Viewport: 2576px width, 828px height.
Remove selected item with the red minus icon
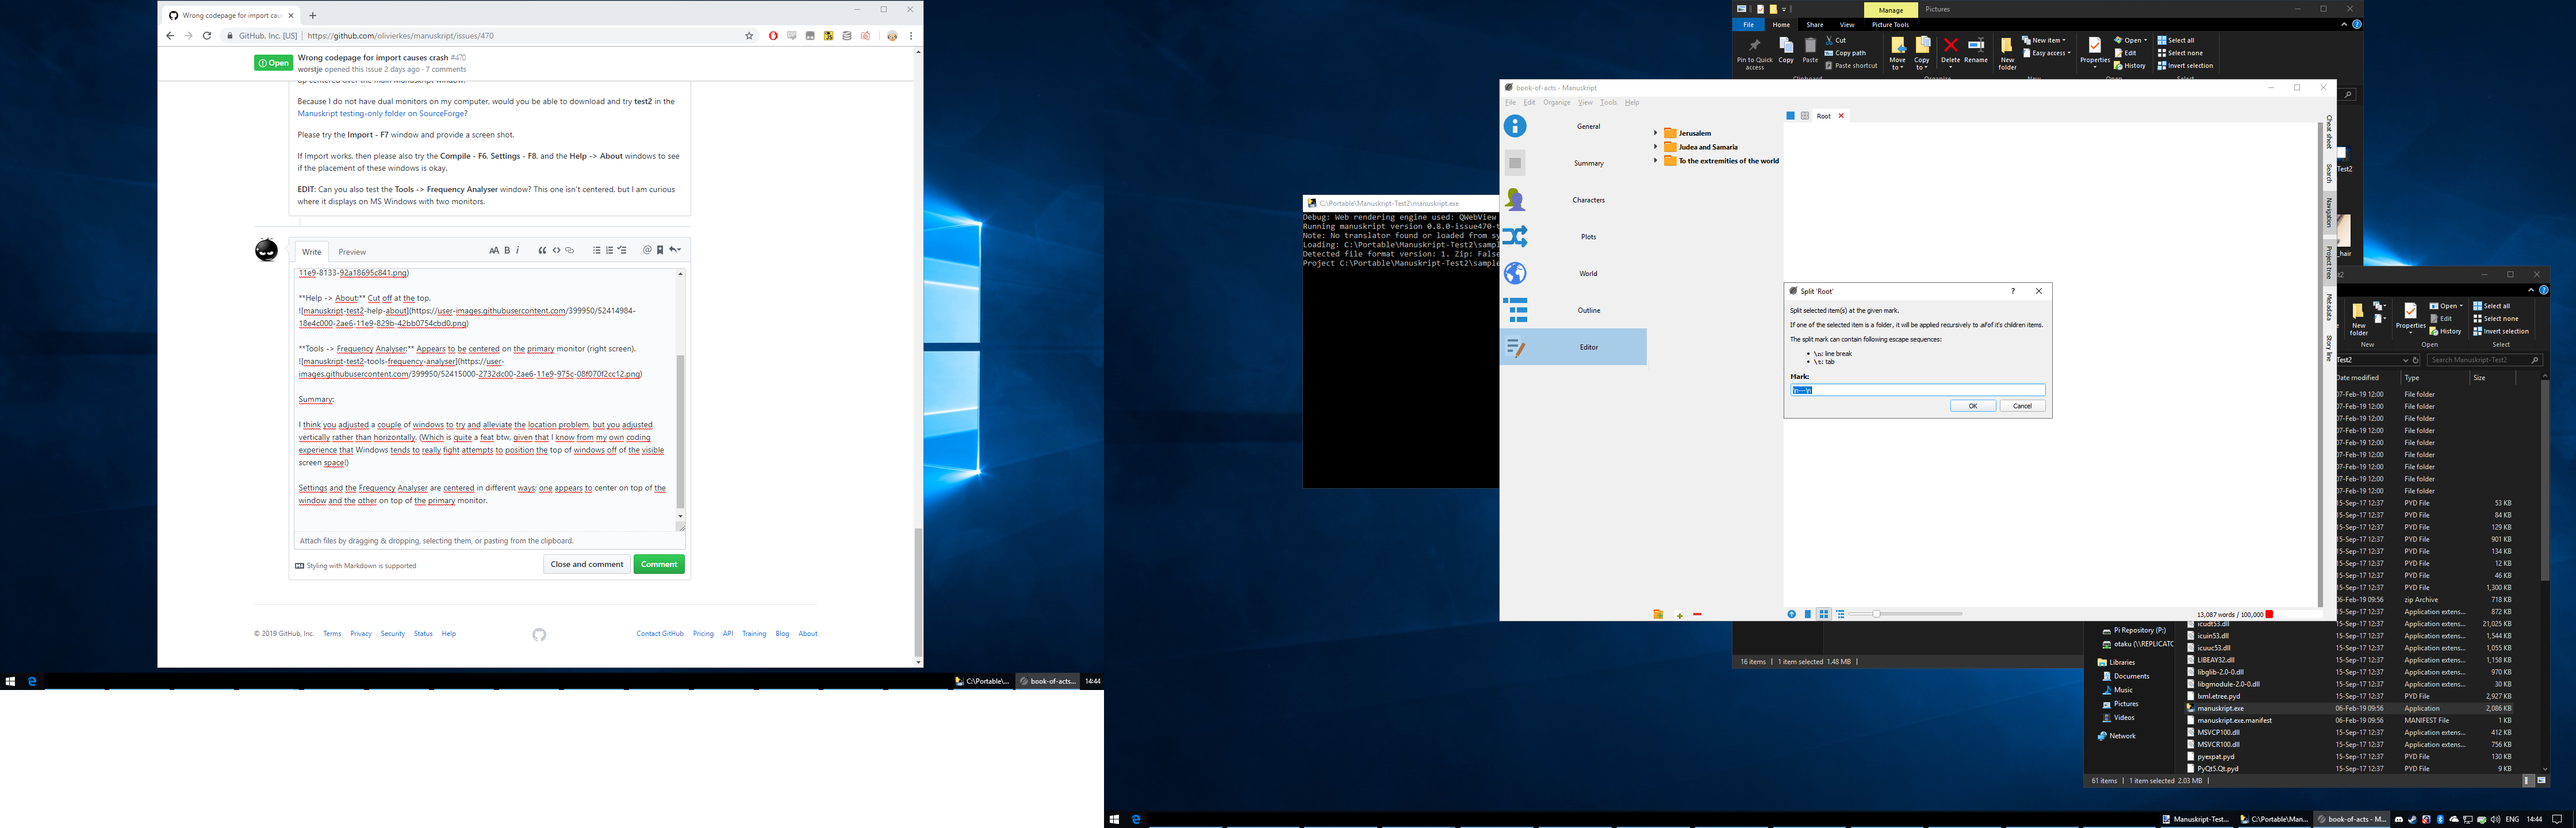[1698, 614]
